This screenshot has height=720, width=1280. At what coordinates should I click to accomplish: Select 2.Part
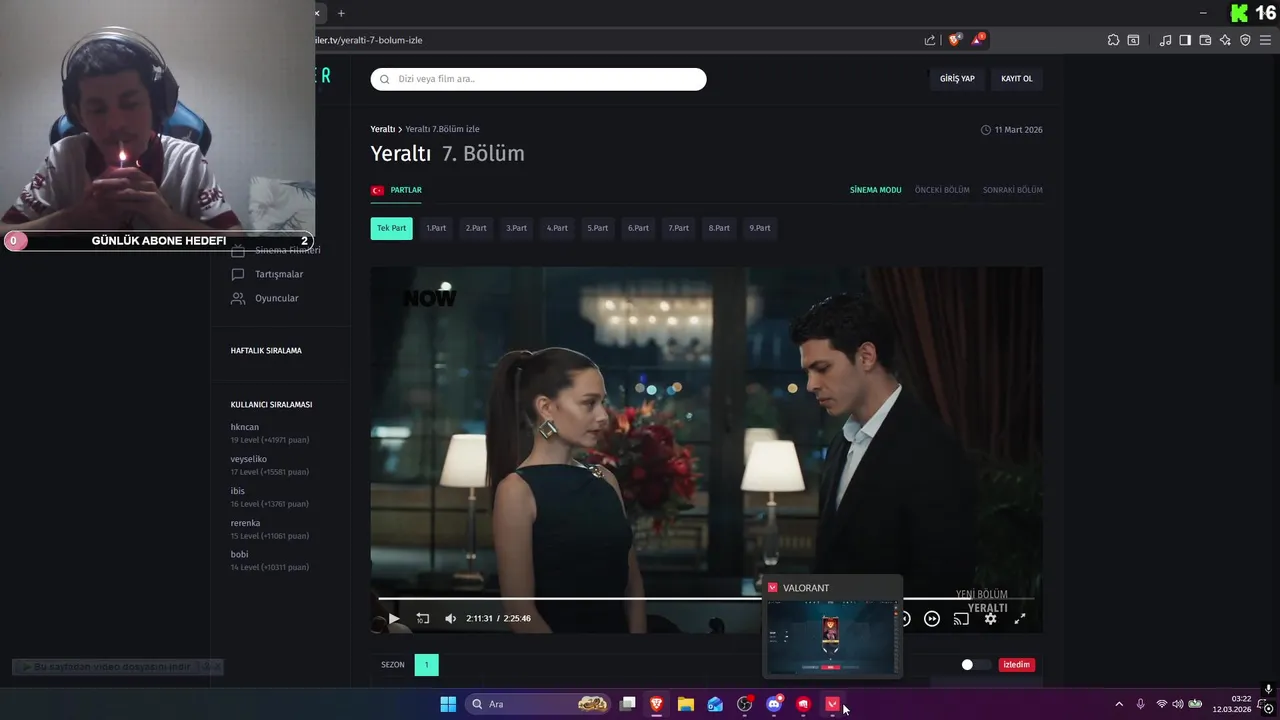click(x=476, y=228)
